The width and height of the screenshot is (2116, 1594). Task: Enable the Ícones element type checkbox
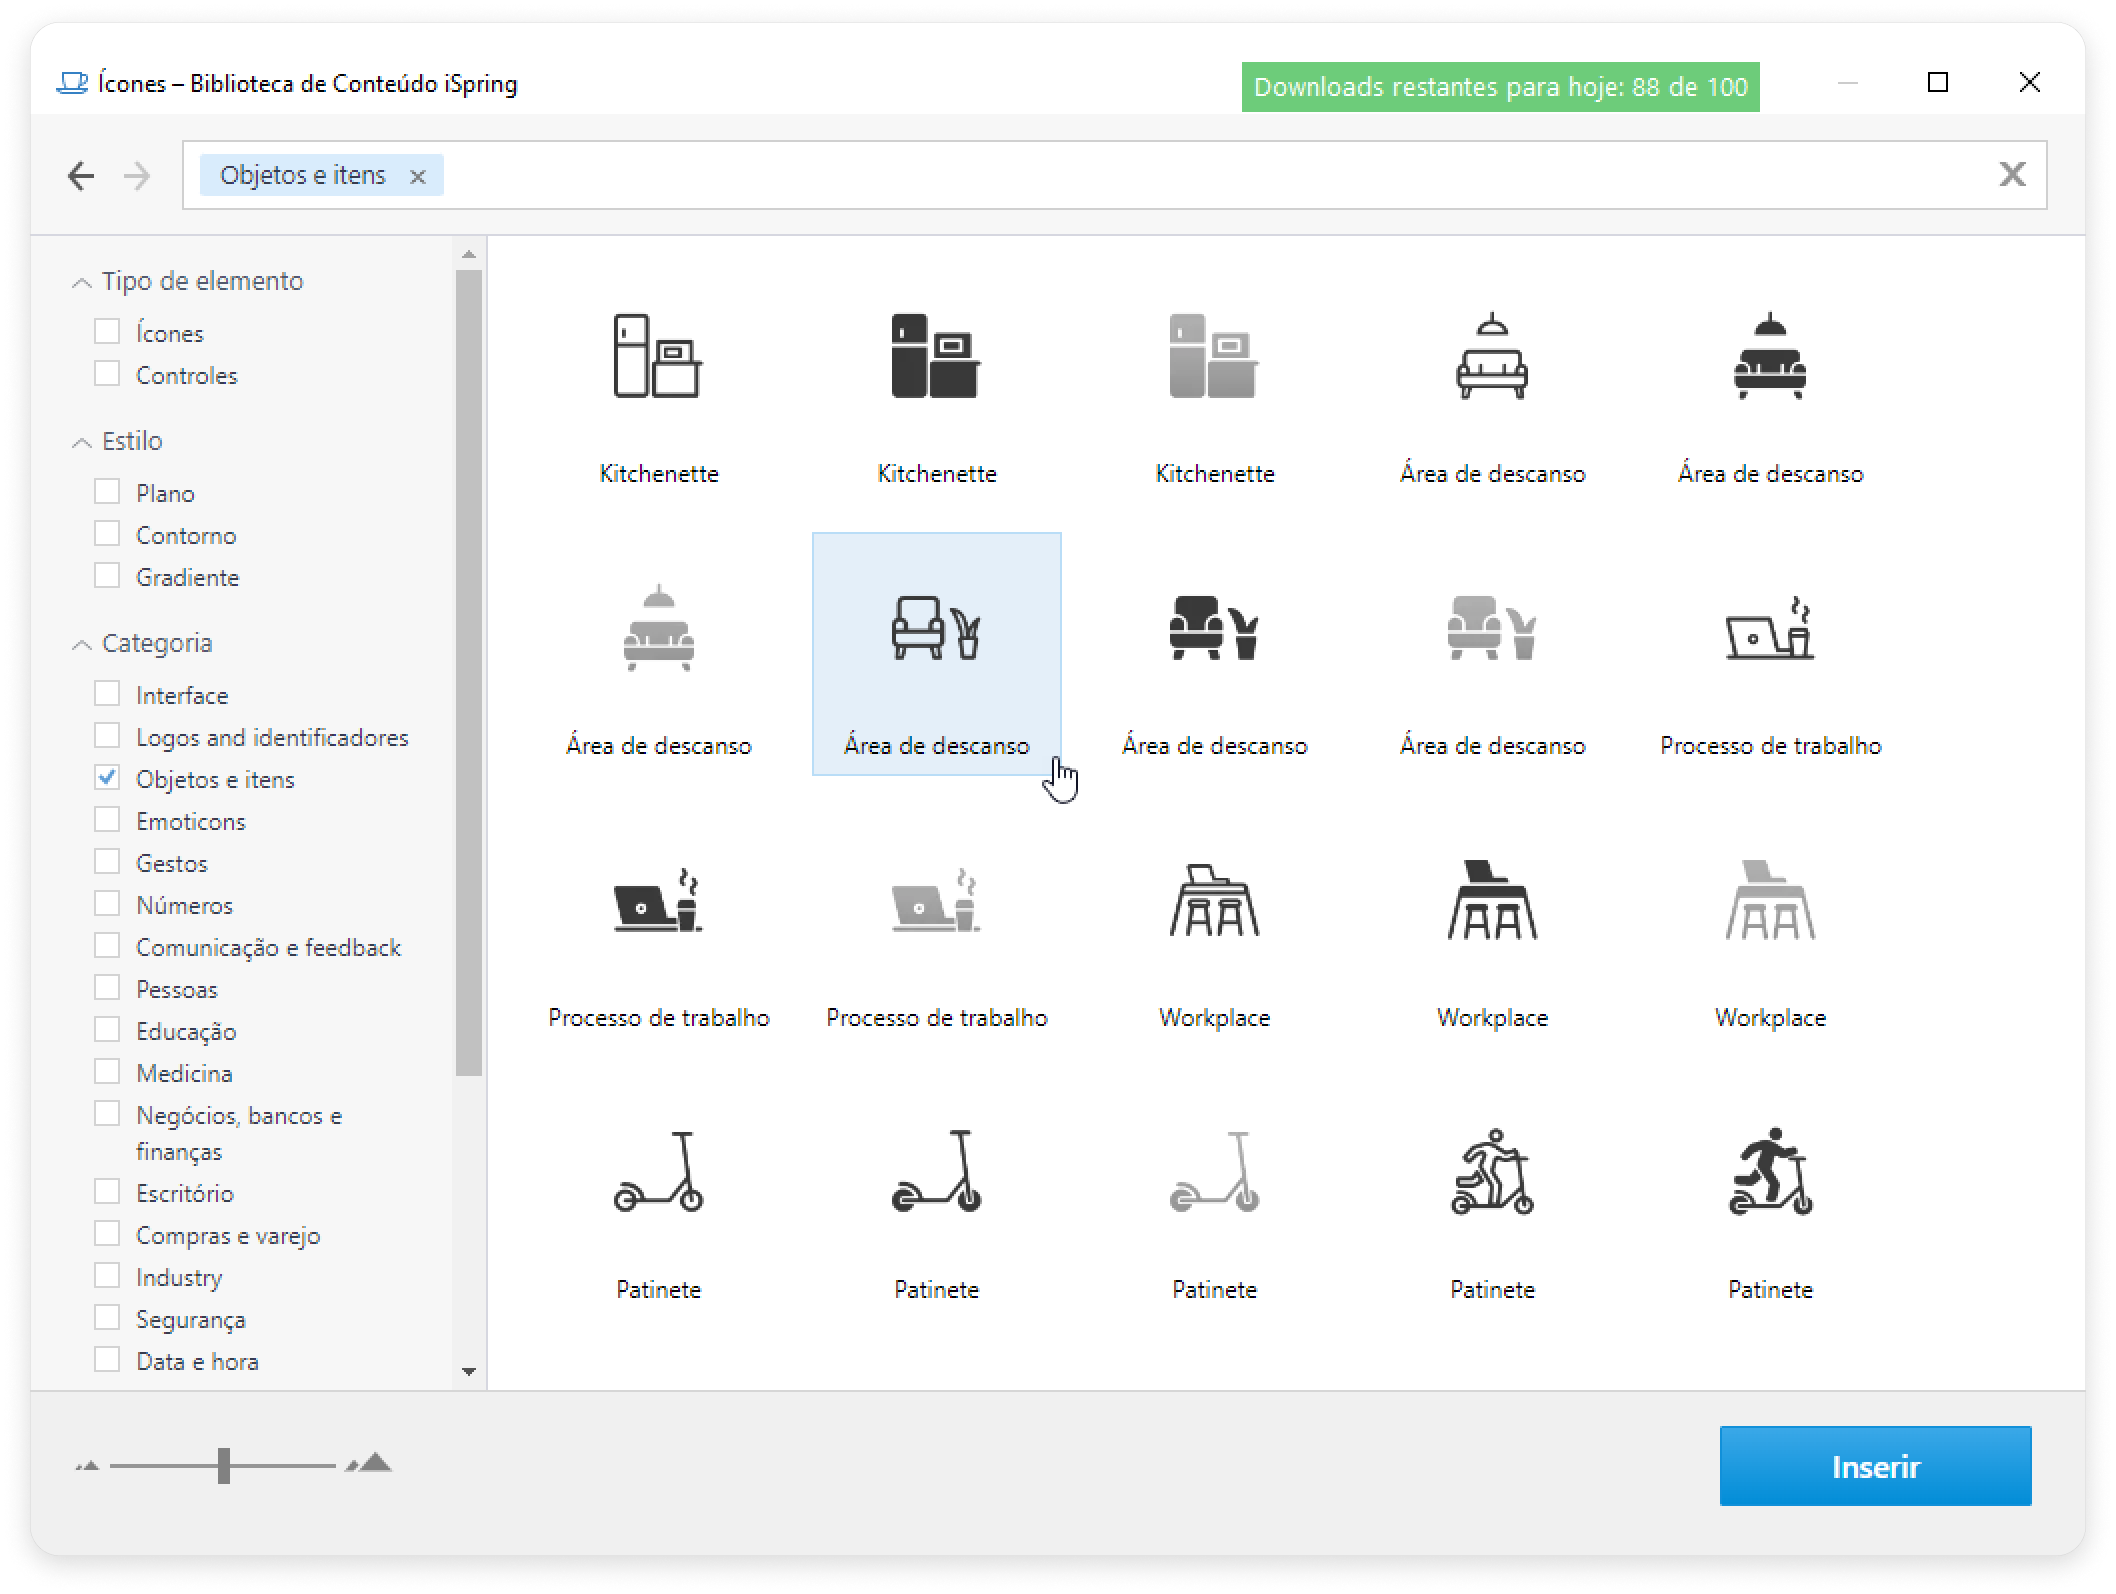(107, 332)
